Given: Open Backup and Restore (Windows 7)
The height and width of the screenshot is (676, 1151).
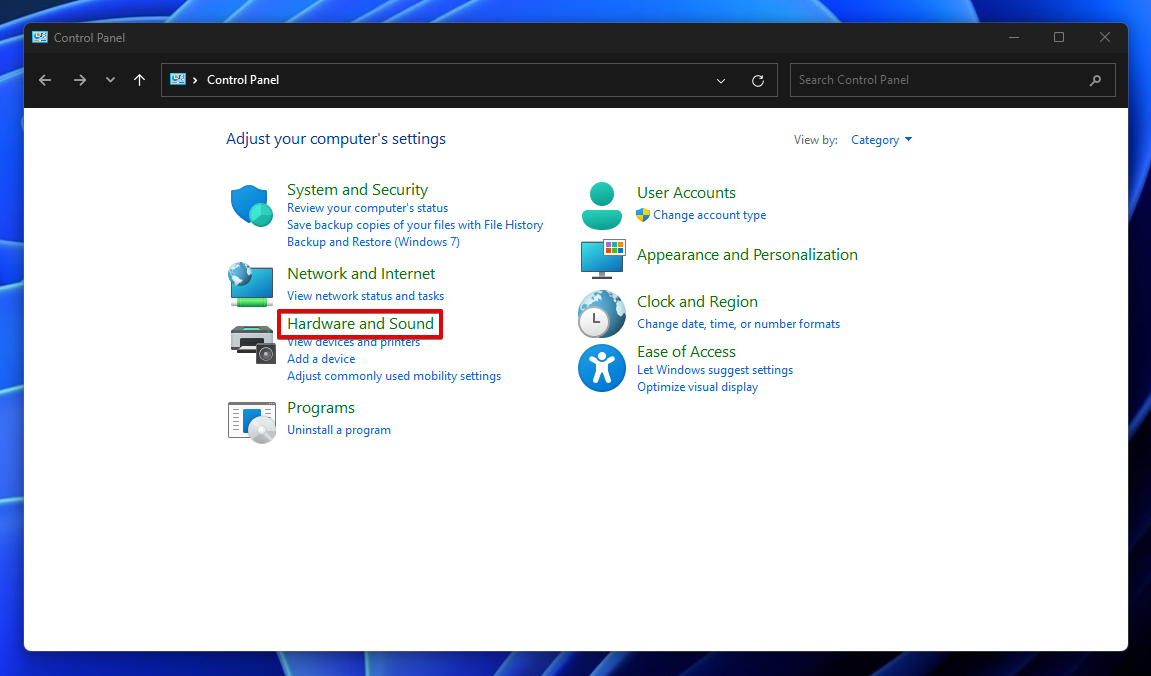Looking at the screenshot, I should (x=373, y=241).
